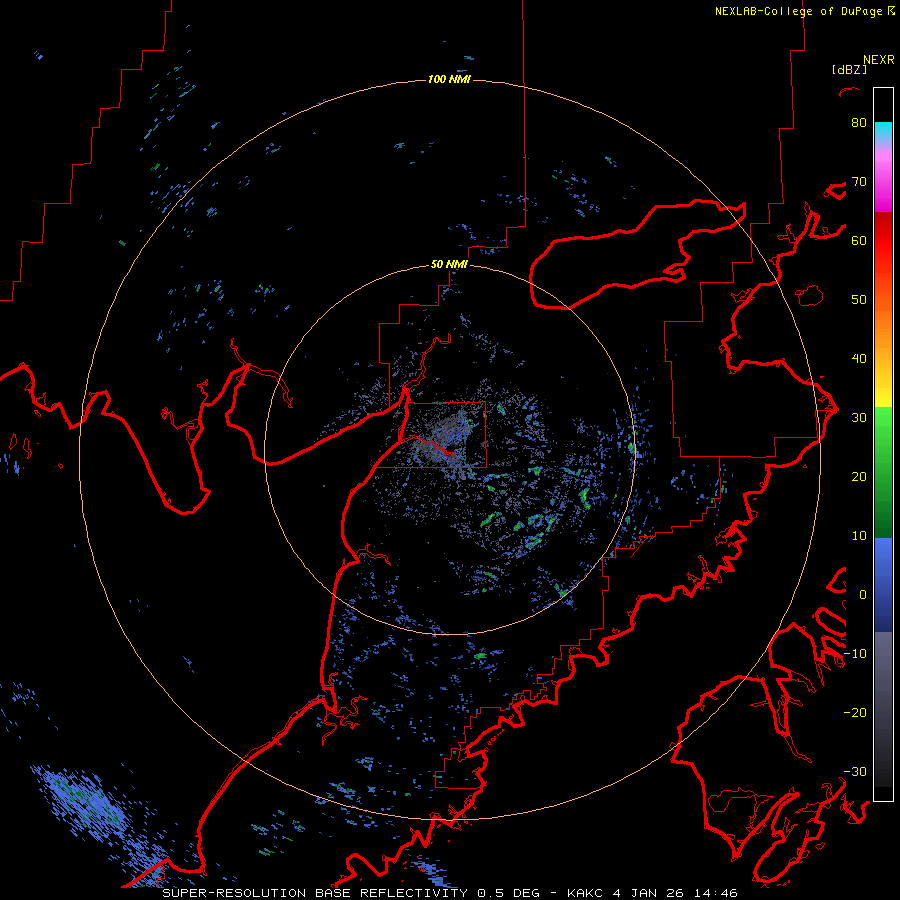Click the -30 value on the dBZ scale

click(x=855, y=771)
